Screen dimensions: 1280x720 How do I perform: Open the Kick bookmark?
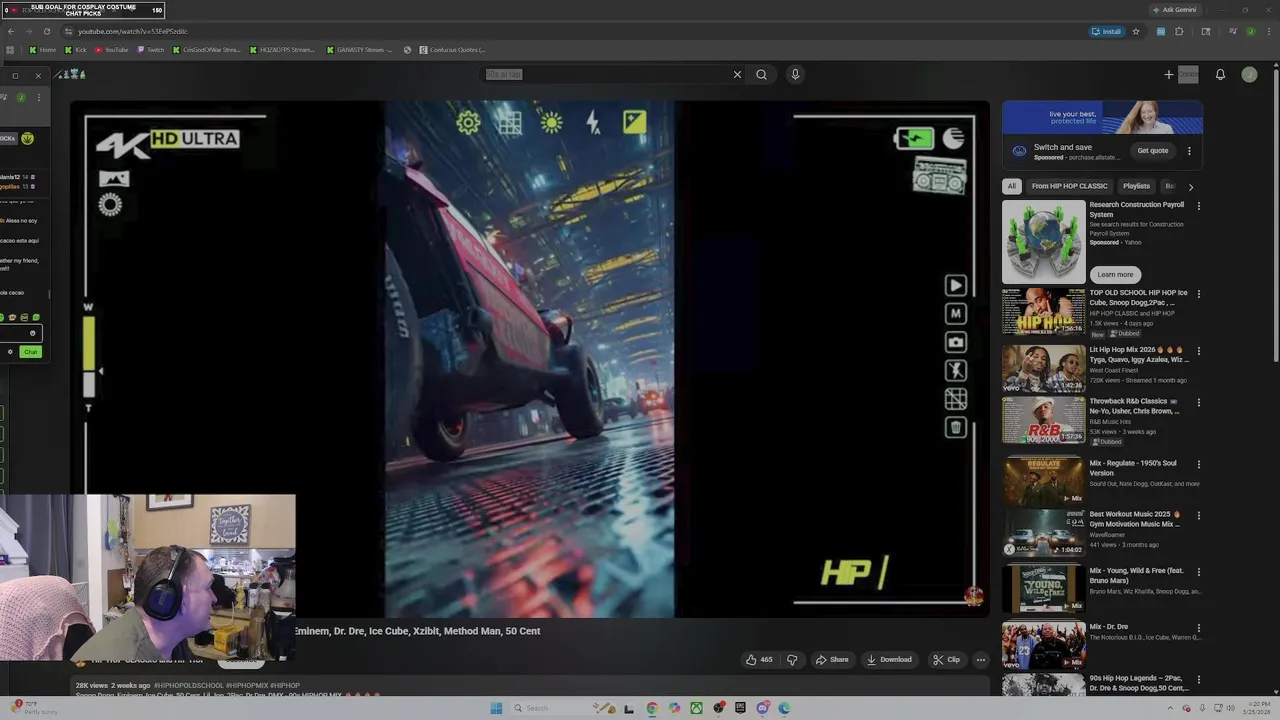coord(77,49)
